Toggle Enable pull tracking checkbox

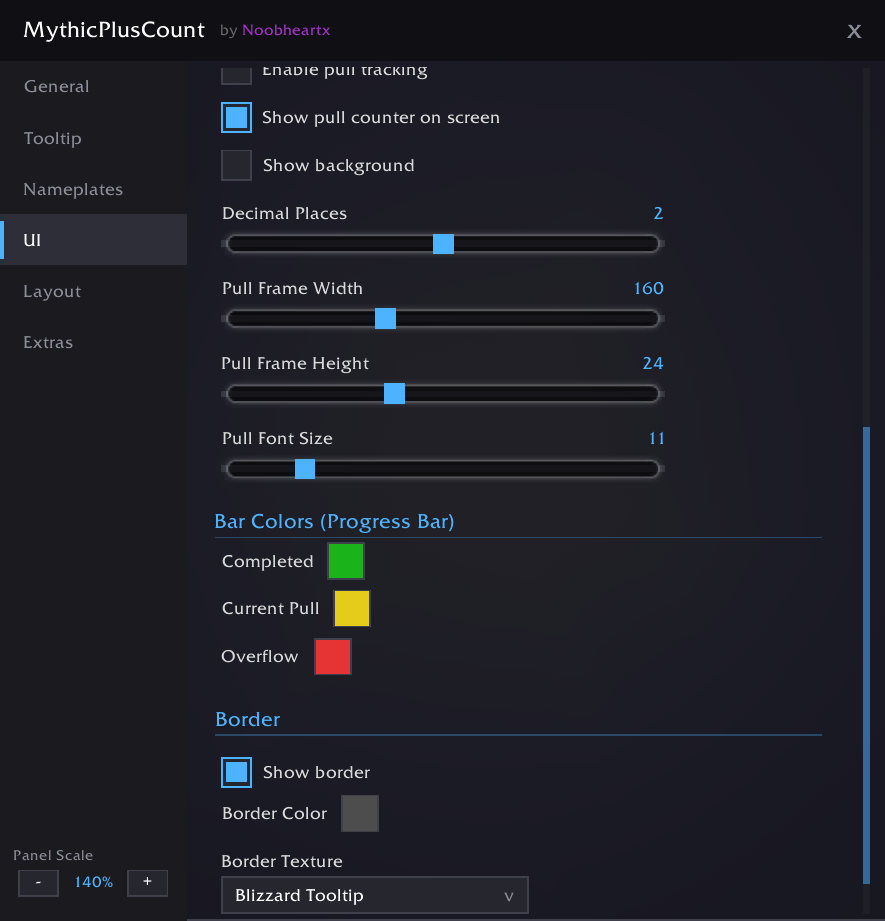tap(236, 73)
